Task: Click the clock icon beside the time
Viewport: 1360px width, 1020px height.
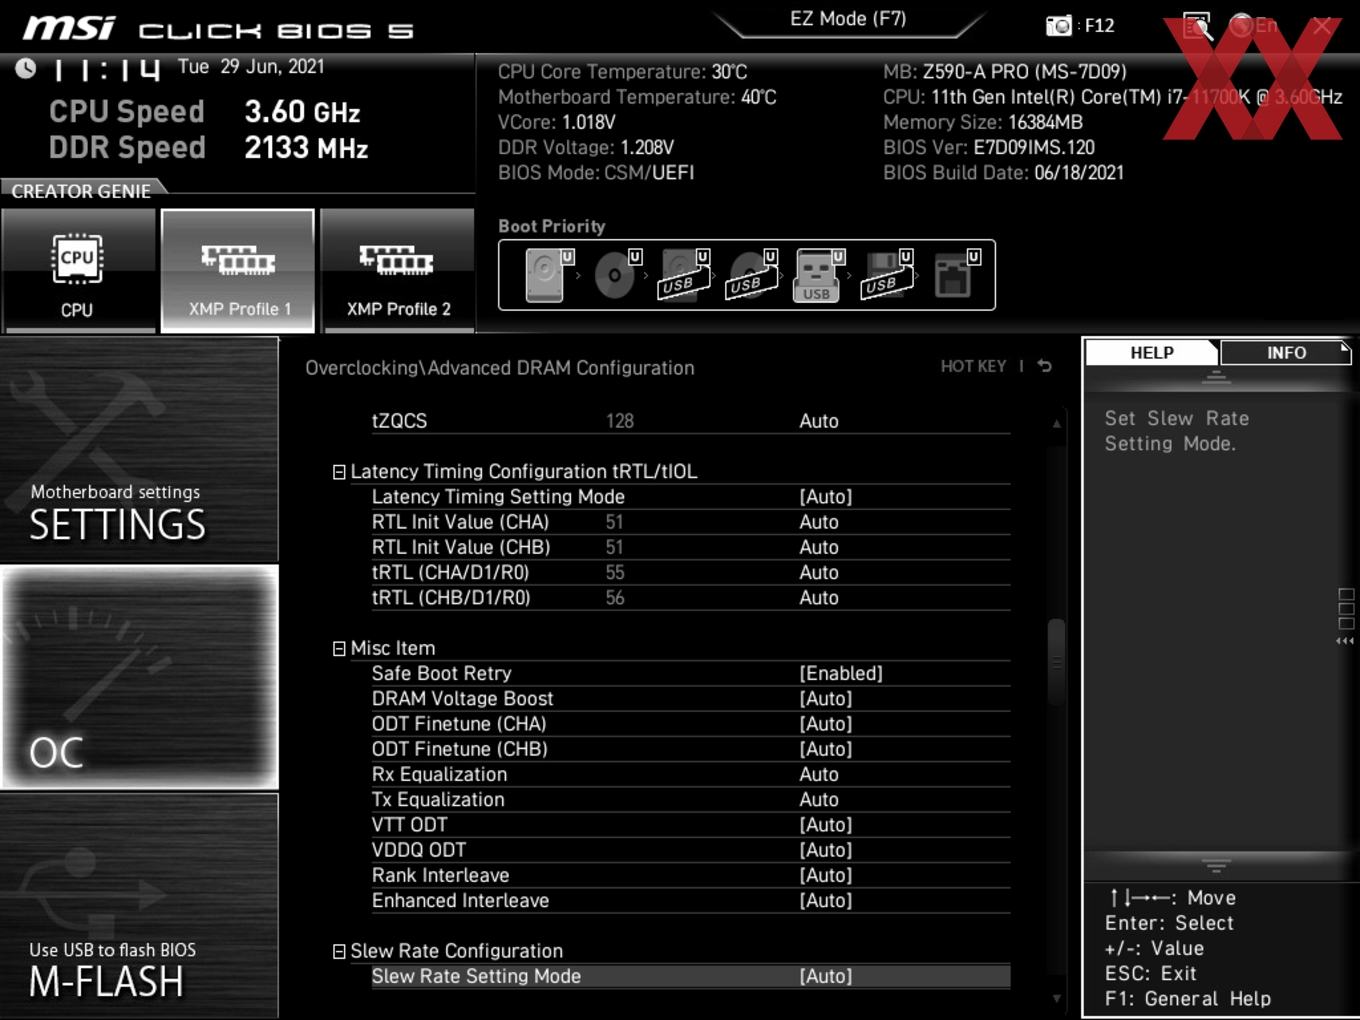Action: pos(26,67)
